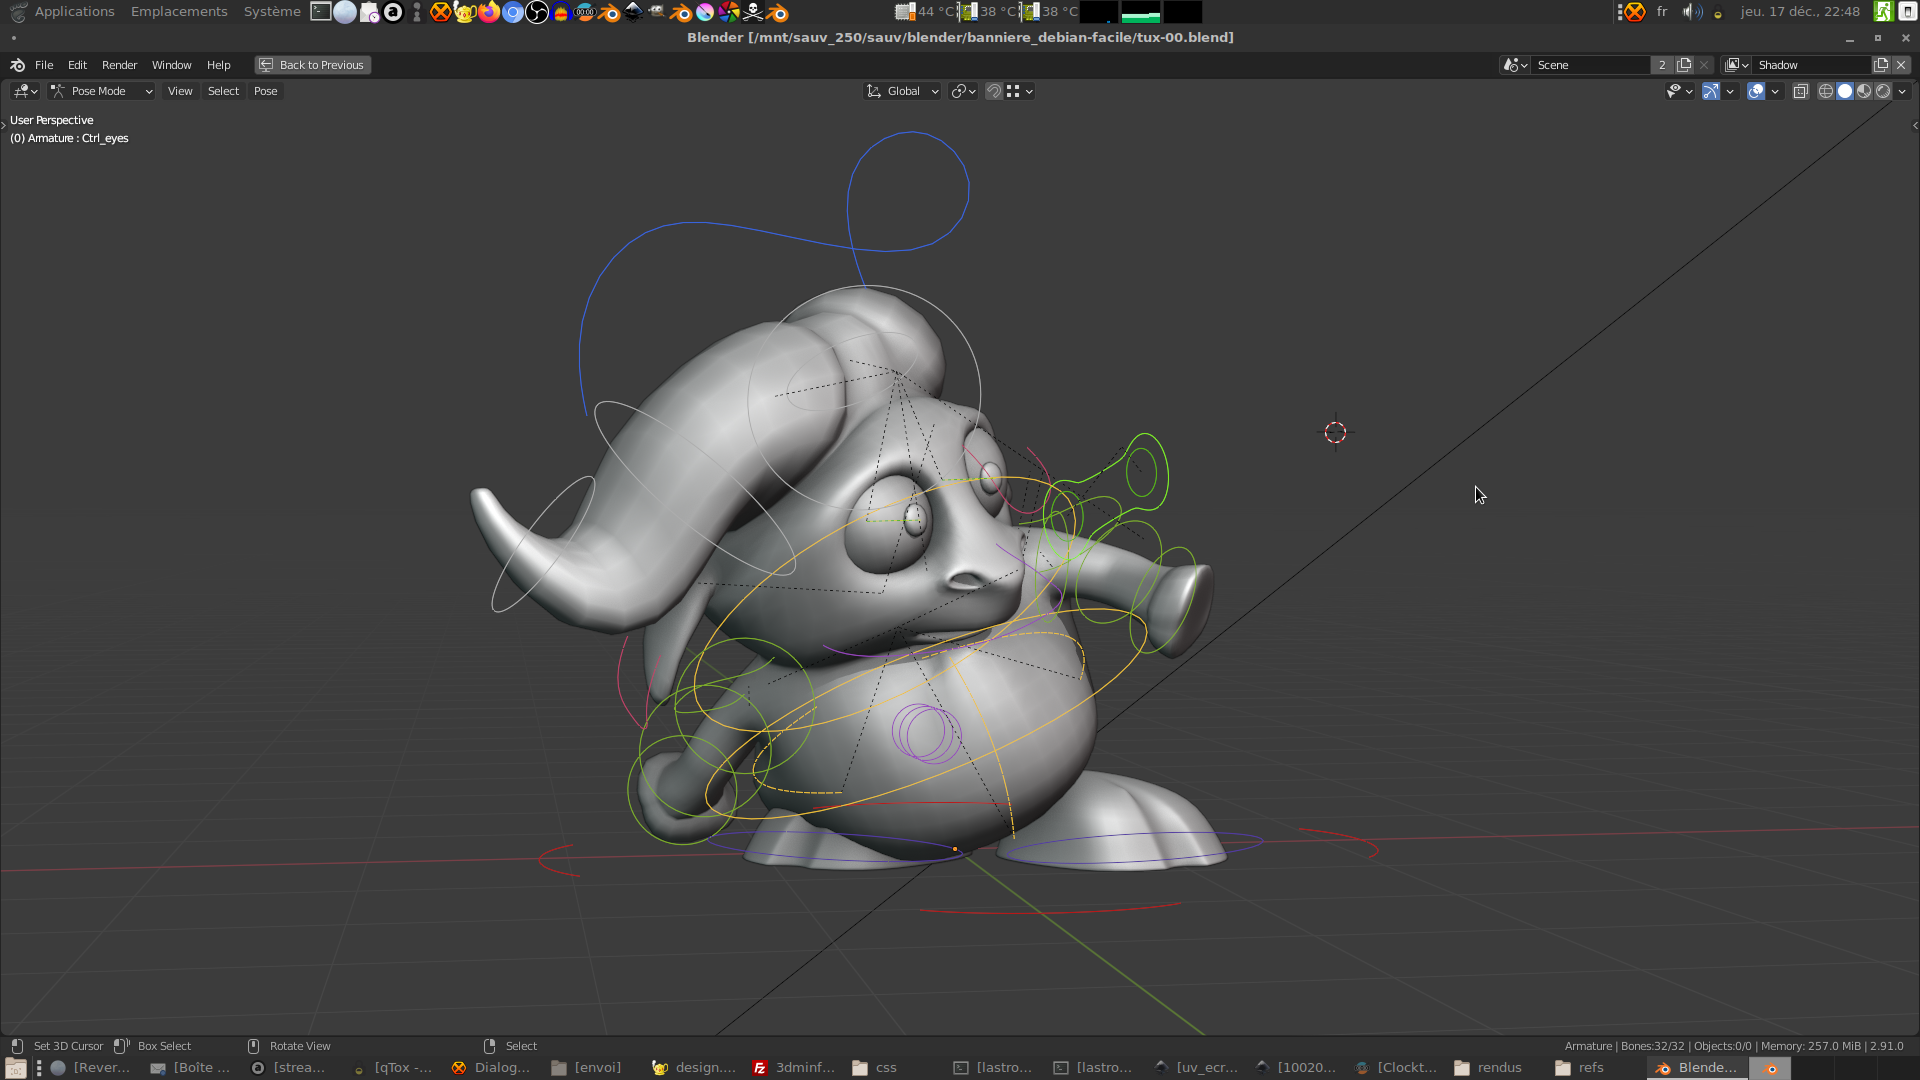1920x1080 pixels.
Task: Open the Render menu
Action: (119, 65)
